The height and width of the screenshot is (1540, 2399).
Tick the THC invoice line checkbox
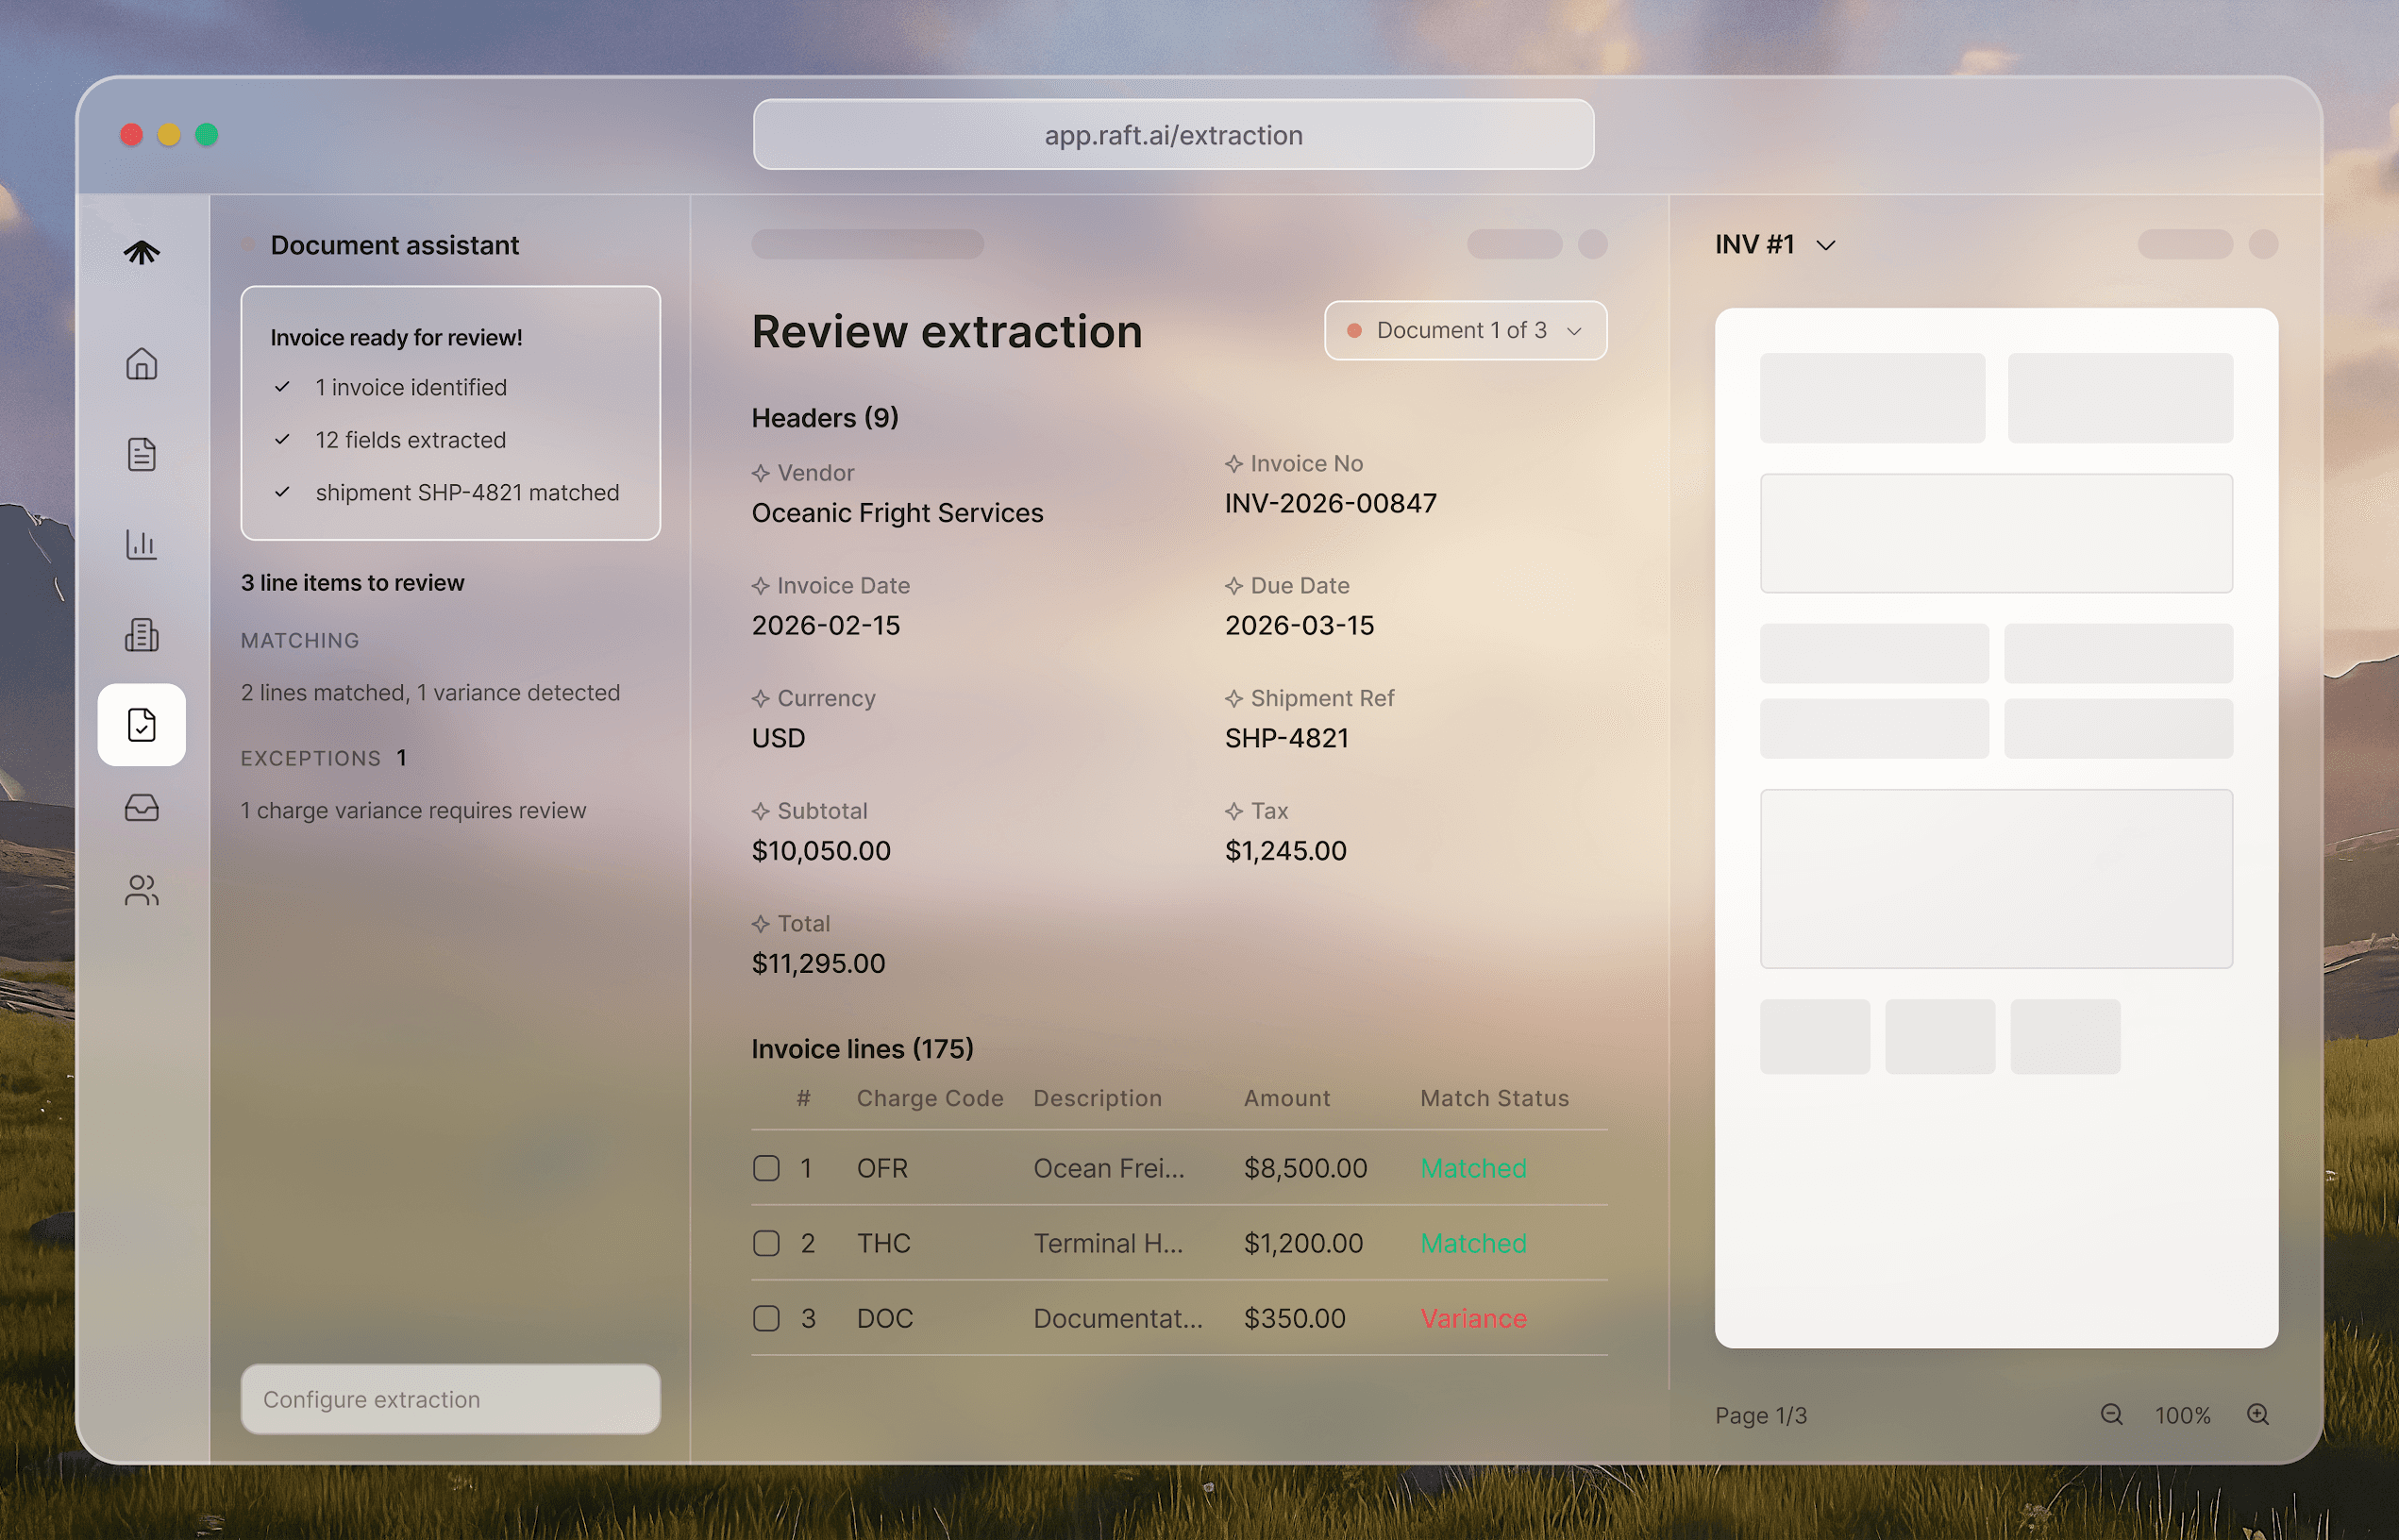click(x=766, y=1243)
